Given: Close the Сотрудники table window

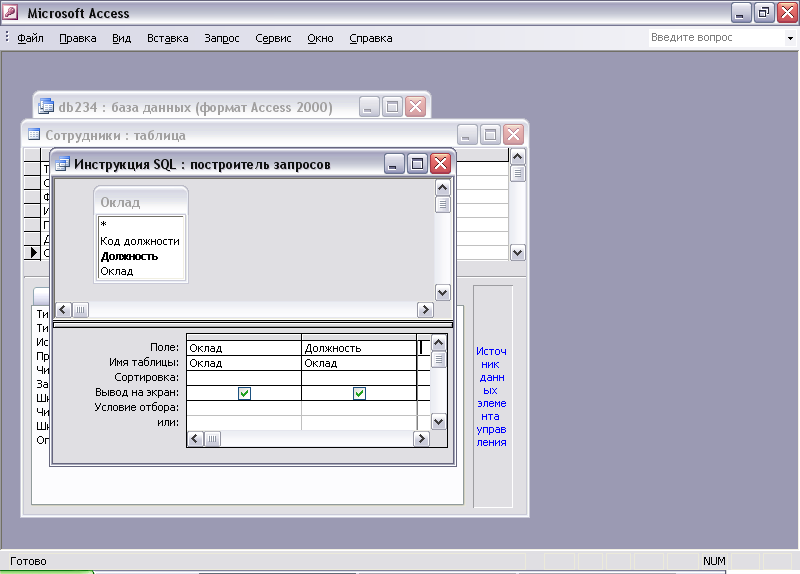Looking at the screenshot, I should (513, 135).
